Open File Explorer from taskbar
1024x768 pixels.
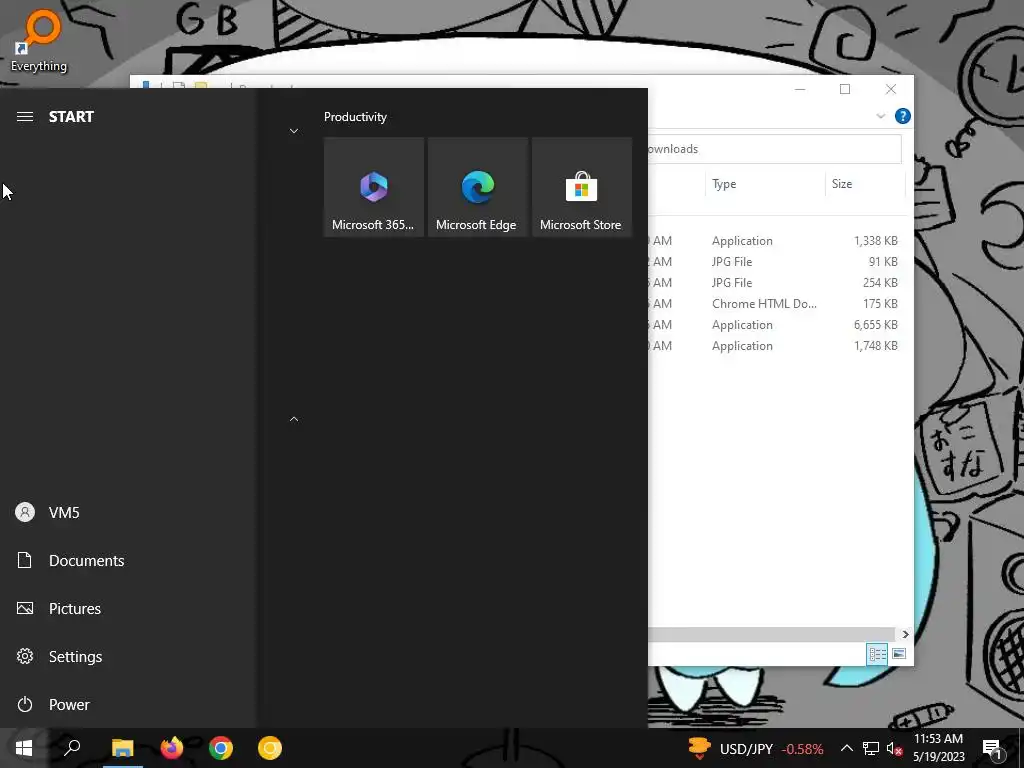pyautogui.click(x=122, y=748)
